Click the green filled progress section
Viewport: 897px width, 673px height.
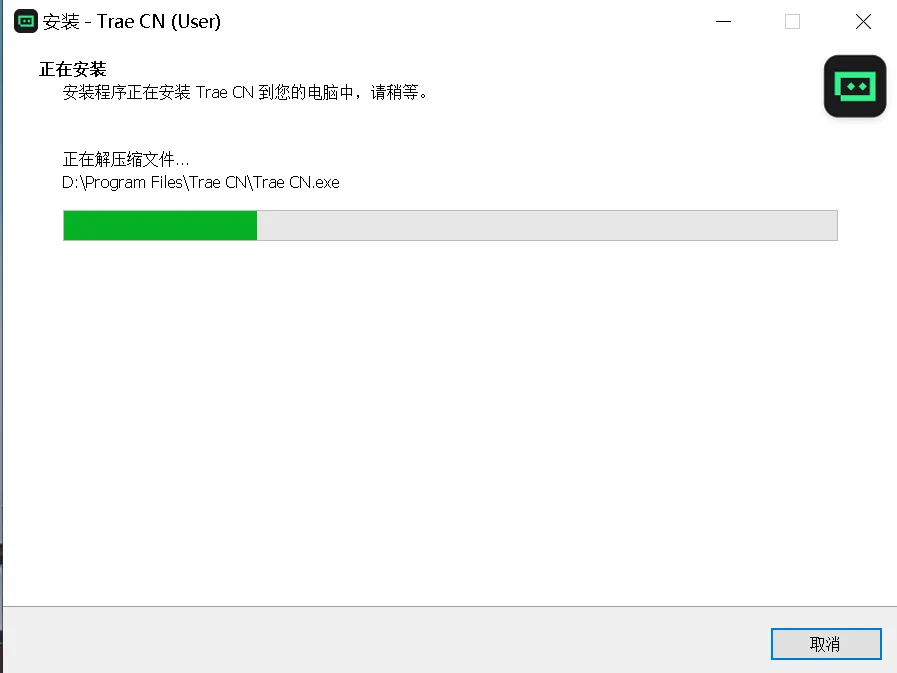pyautogui.click(x=160, y=225)
